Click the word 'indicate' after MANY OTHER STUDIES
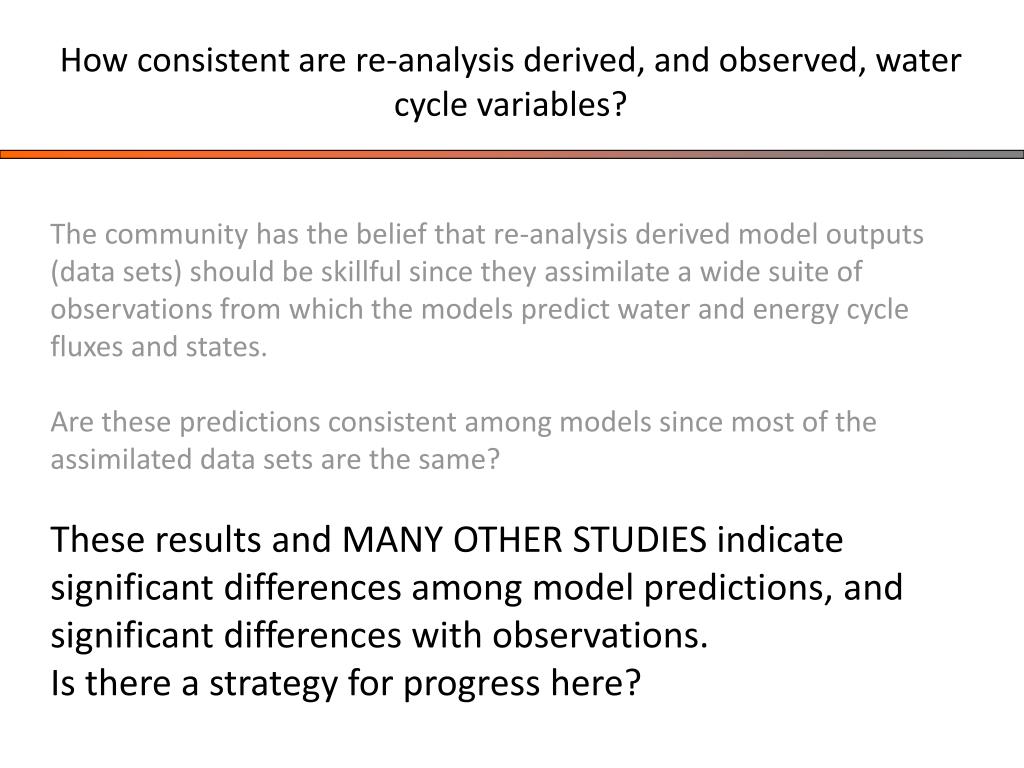 tap(780, 540)
